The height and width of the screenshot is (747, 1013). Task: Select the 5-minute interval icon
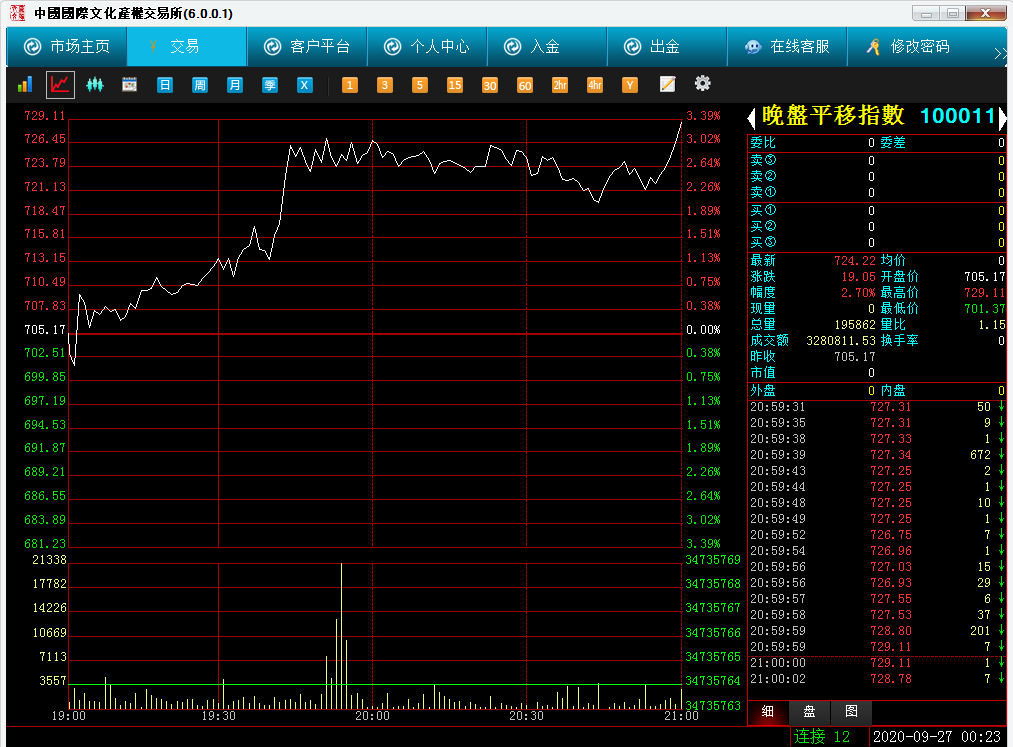(x=419, y=85)
